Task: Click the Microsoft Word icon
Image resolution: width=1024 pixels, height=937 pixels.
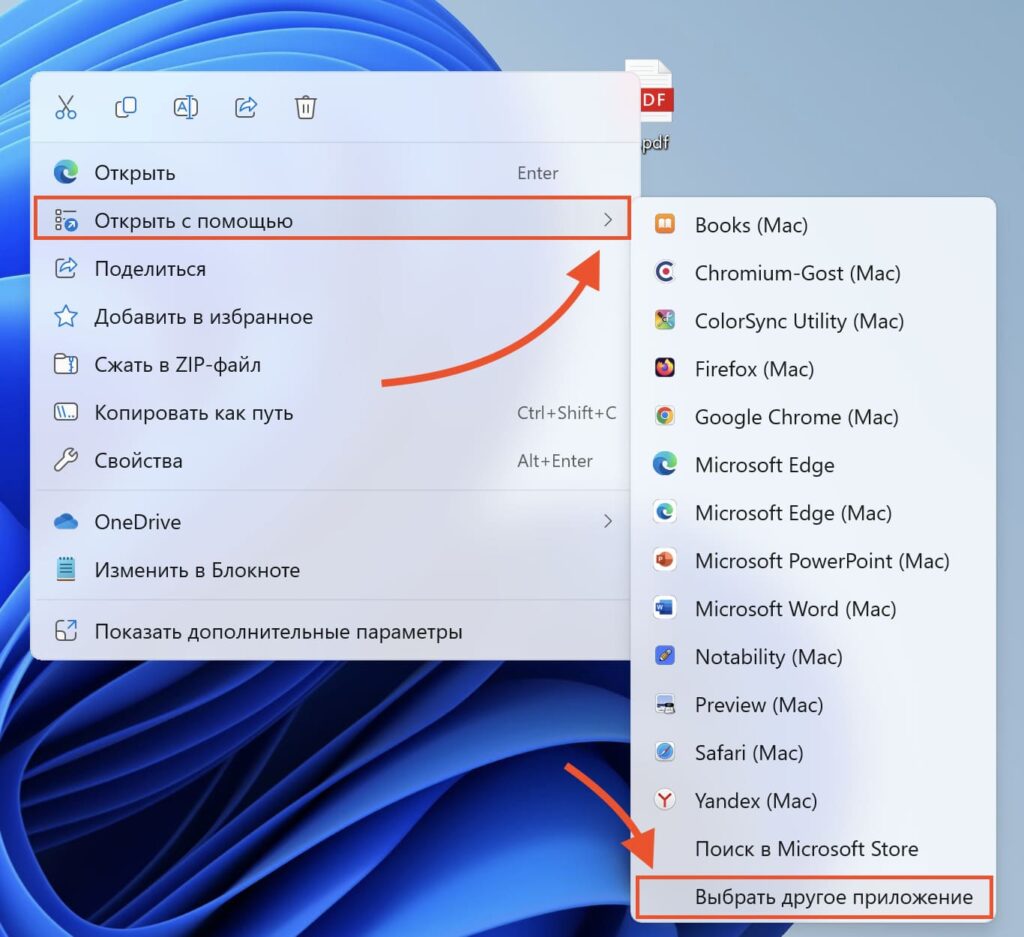Action: tap(665, 608)
